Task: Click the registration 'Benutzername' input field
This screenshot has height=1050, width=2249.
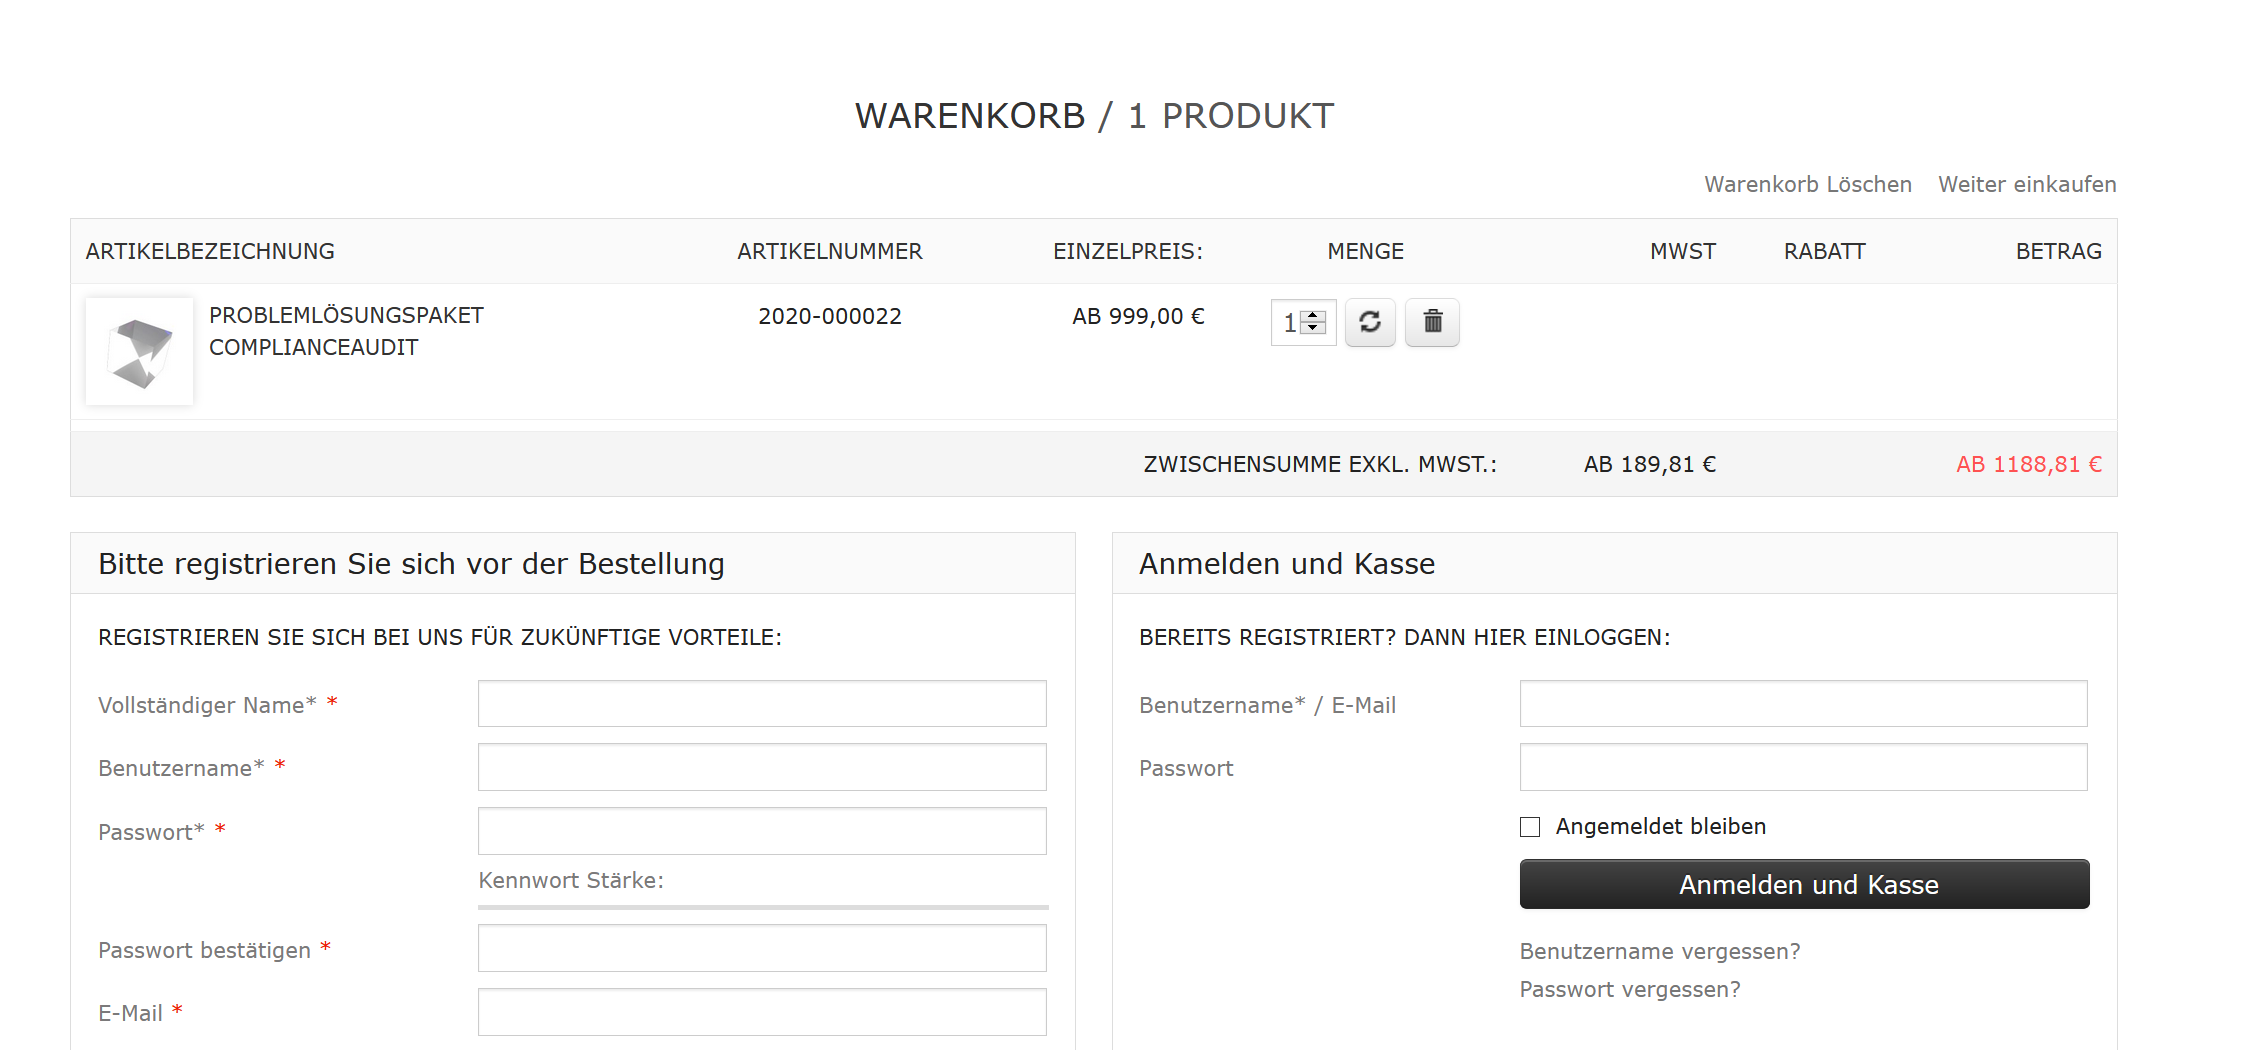Action: click(x=762, y=767)
